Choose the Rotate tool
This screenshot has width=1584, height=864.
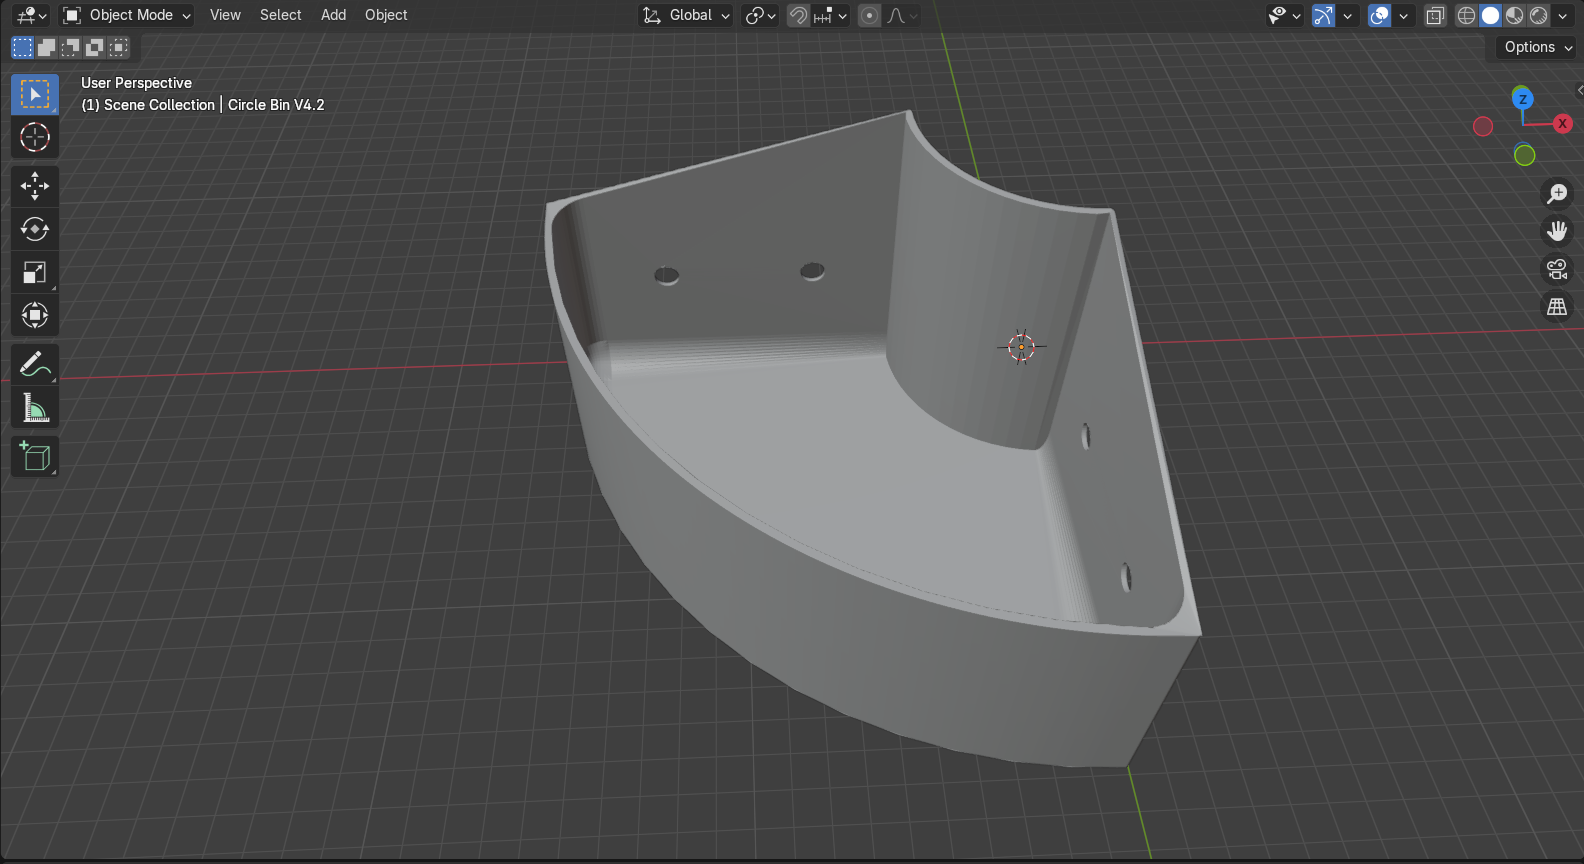pyautogui.click(x=35, y=229)
